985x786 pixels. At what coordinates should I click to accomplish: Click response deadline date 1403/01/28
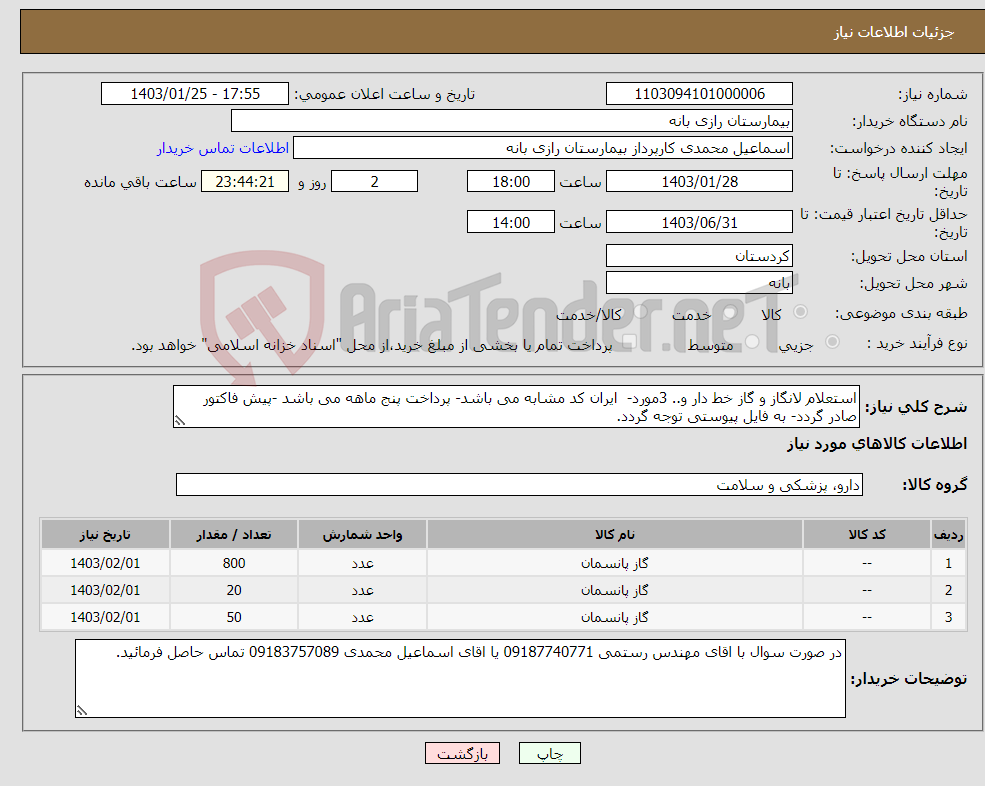(699, 182)
